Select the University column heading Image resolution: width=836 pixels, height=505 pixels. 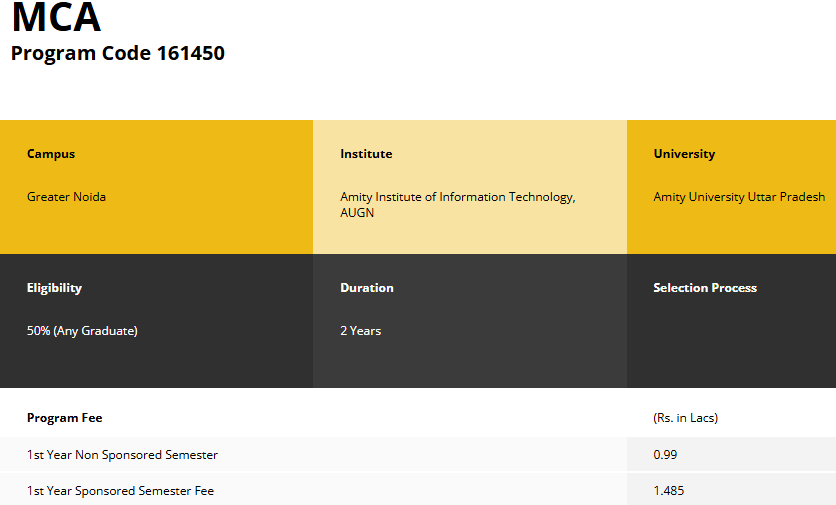pyautogui.click(x=684, y=154)
